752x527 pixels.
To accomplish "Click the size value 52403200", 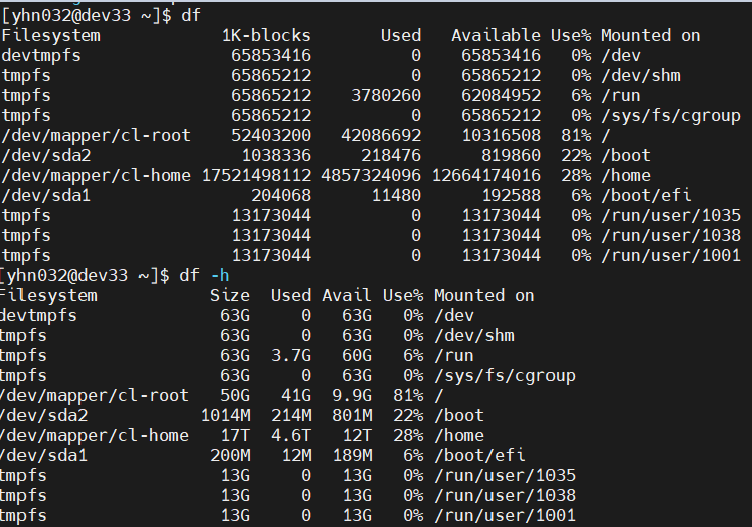I will click(x=271, y=136).
